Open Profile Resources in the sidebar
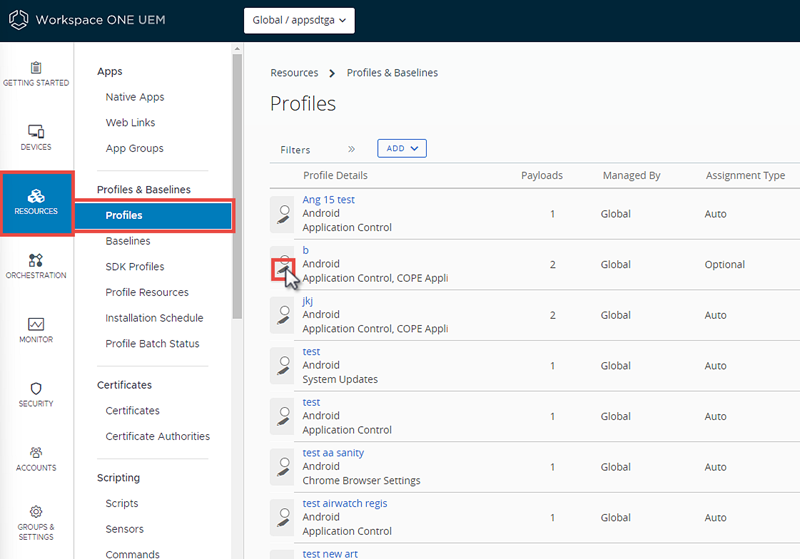 pos(147,292)
